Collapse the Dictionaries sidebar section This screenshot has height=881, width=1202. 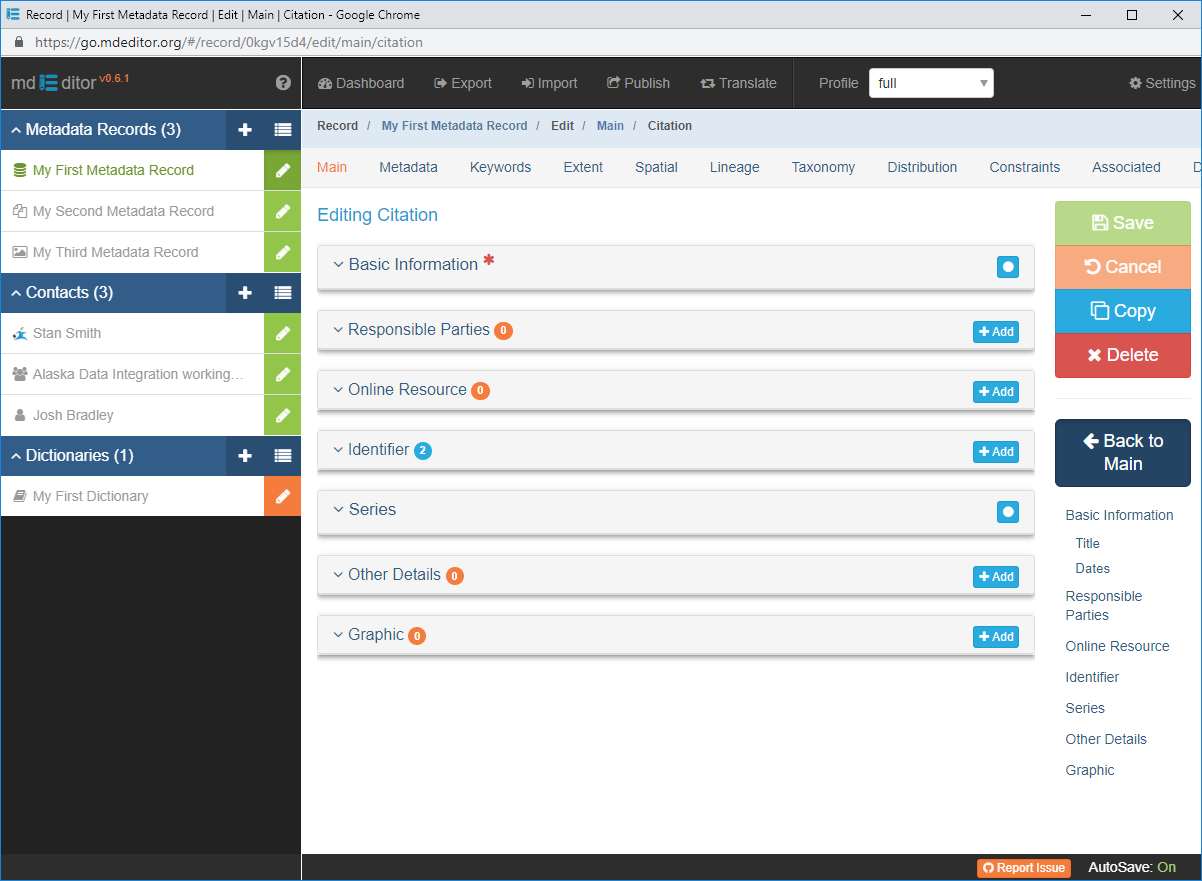coord(73,455)
